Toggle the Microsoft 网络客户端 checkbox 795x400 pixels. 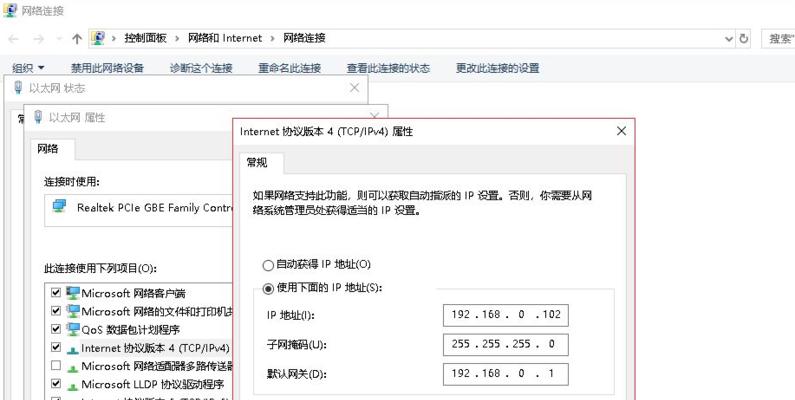coord(56,293)
